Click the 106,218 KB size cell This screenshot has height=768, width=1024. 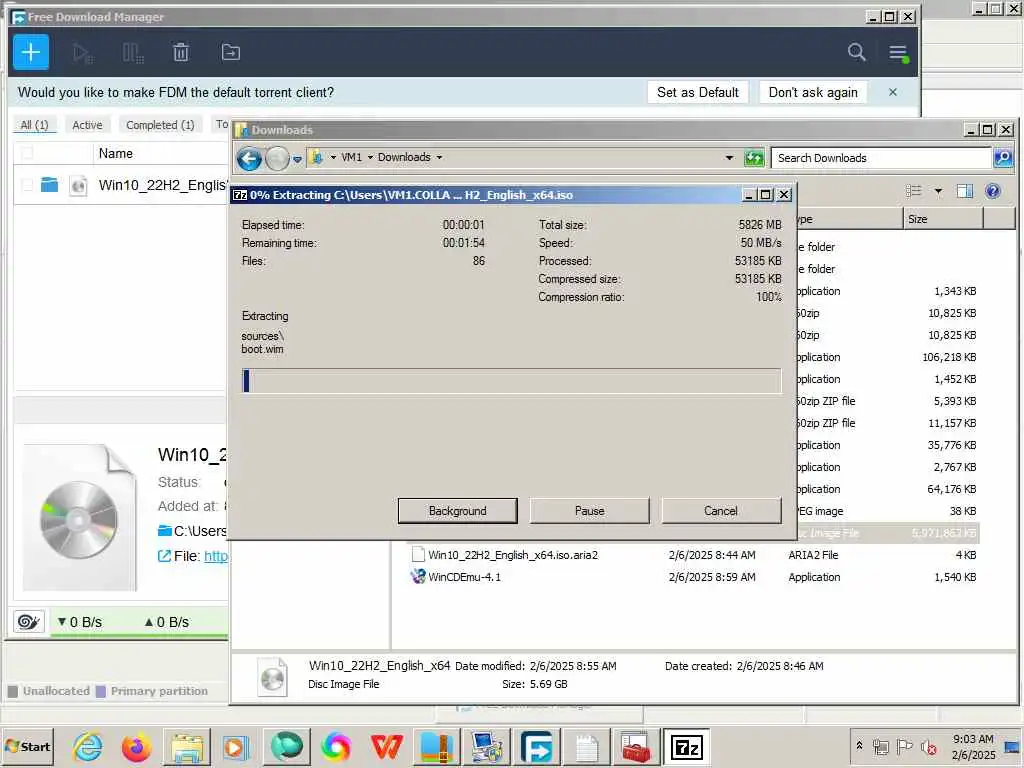coord(949,357)
